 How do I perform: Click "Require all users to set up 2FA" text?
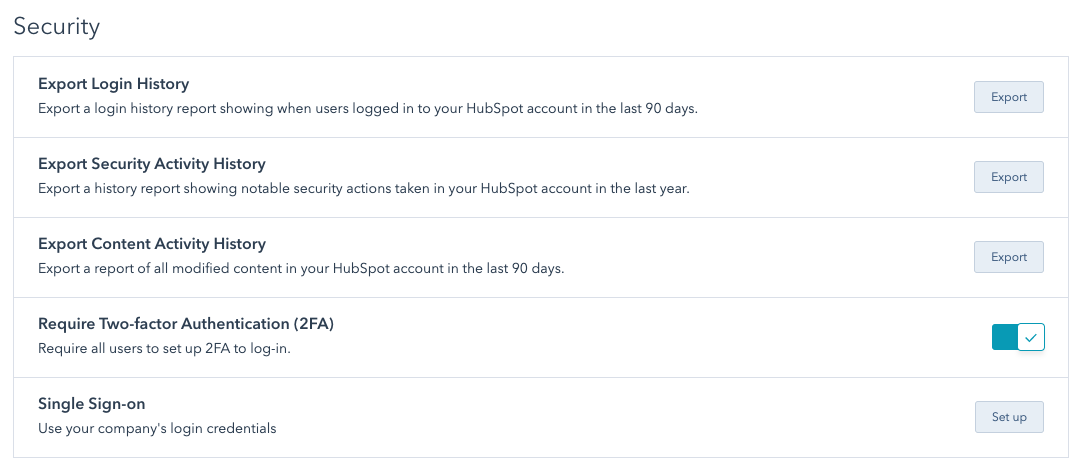pyautogui.click(x=150, y=348)
